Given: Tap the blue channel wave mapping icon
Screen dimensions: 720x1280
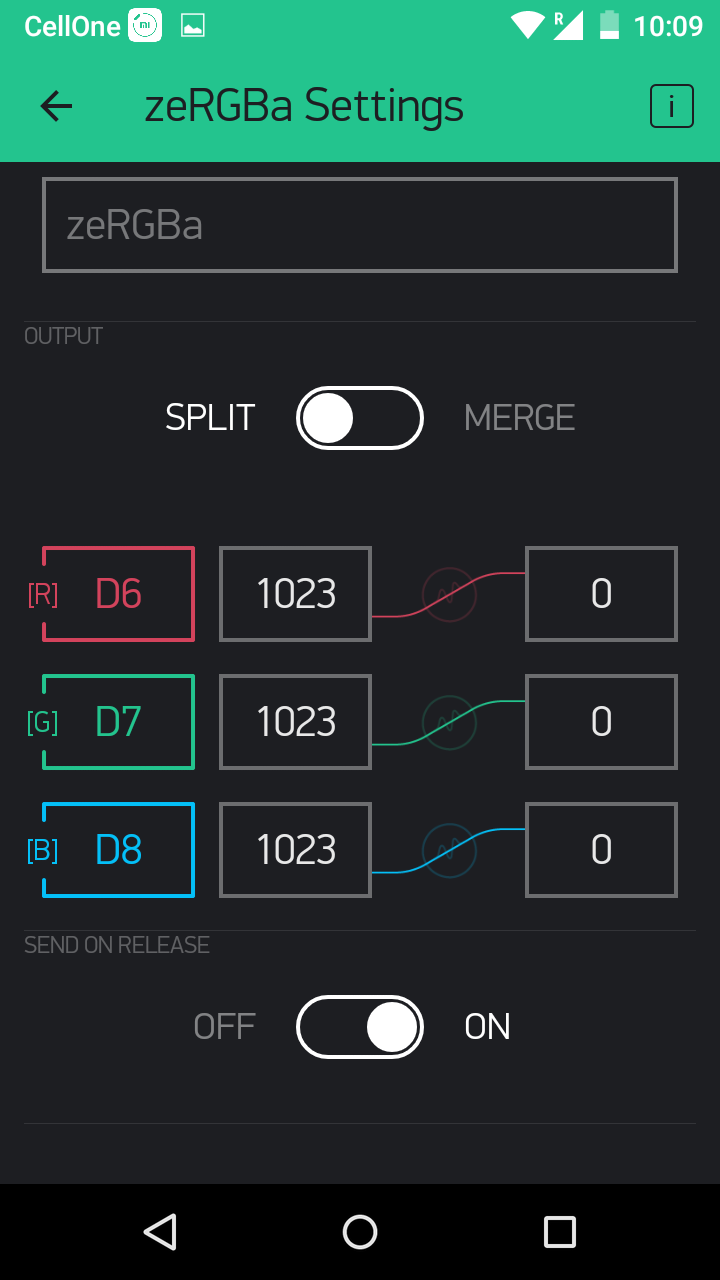Looking at the screenshot, I should click(449, 850).
